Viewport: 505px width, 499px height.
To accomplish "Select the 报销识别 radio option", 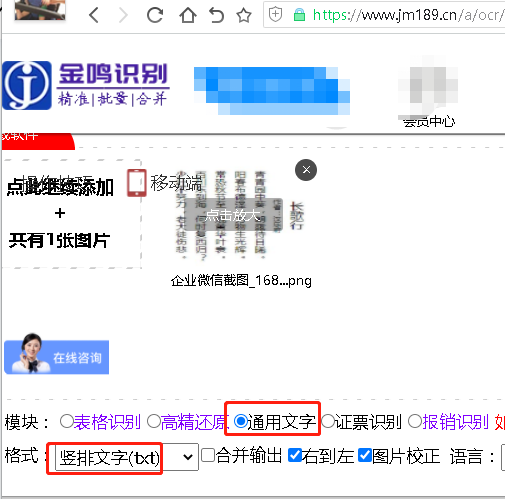I will (x=415, y=421).
